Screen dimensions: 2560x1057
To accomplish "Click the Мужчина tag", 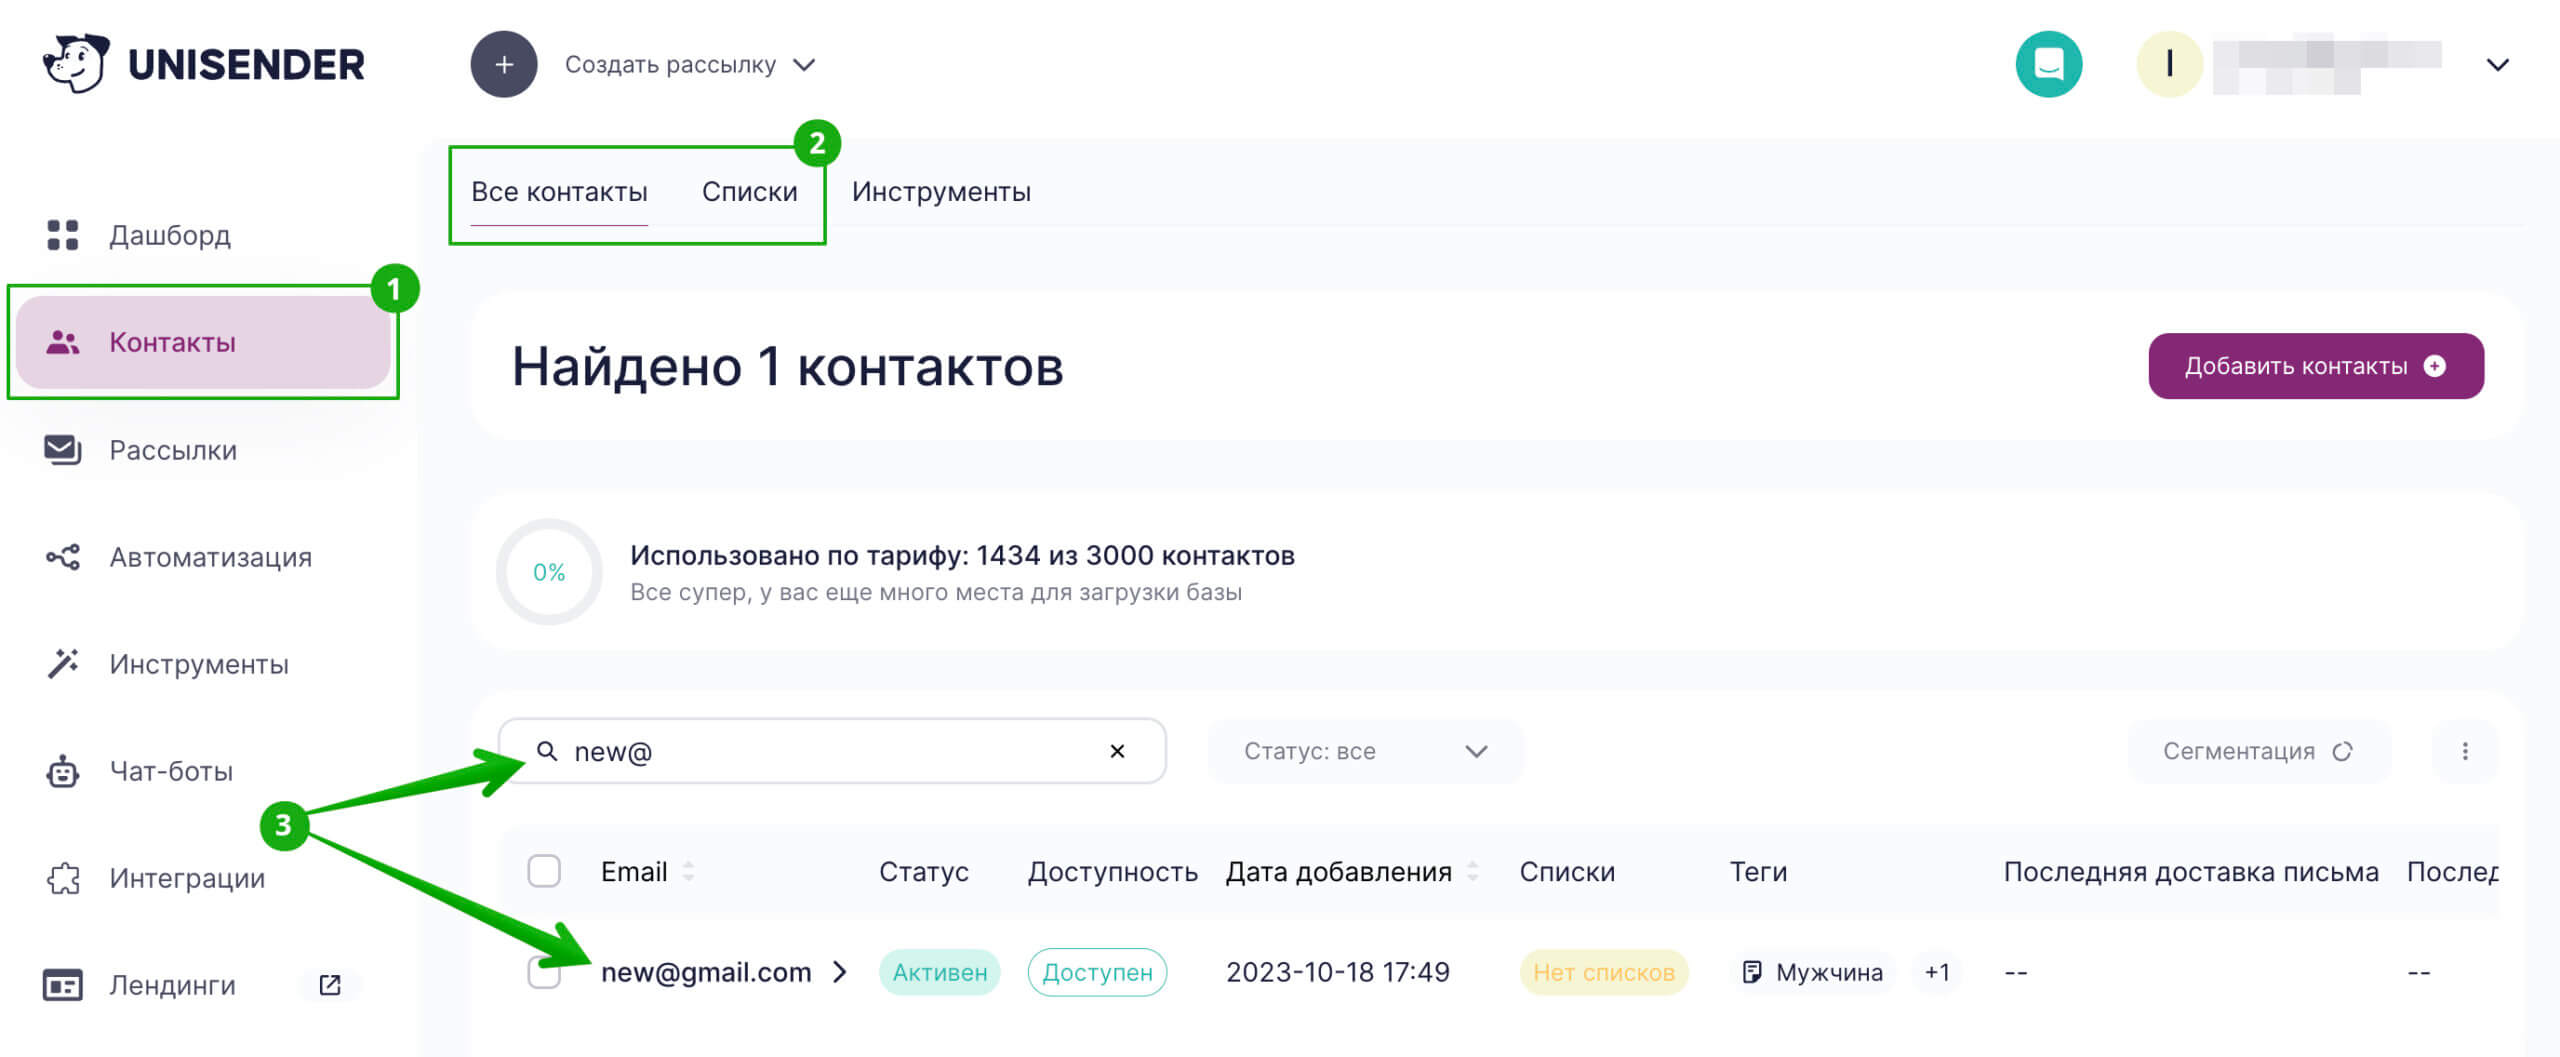I will click(1812, 972).
